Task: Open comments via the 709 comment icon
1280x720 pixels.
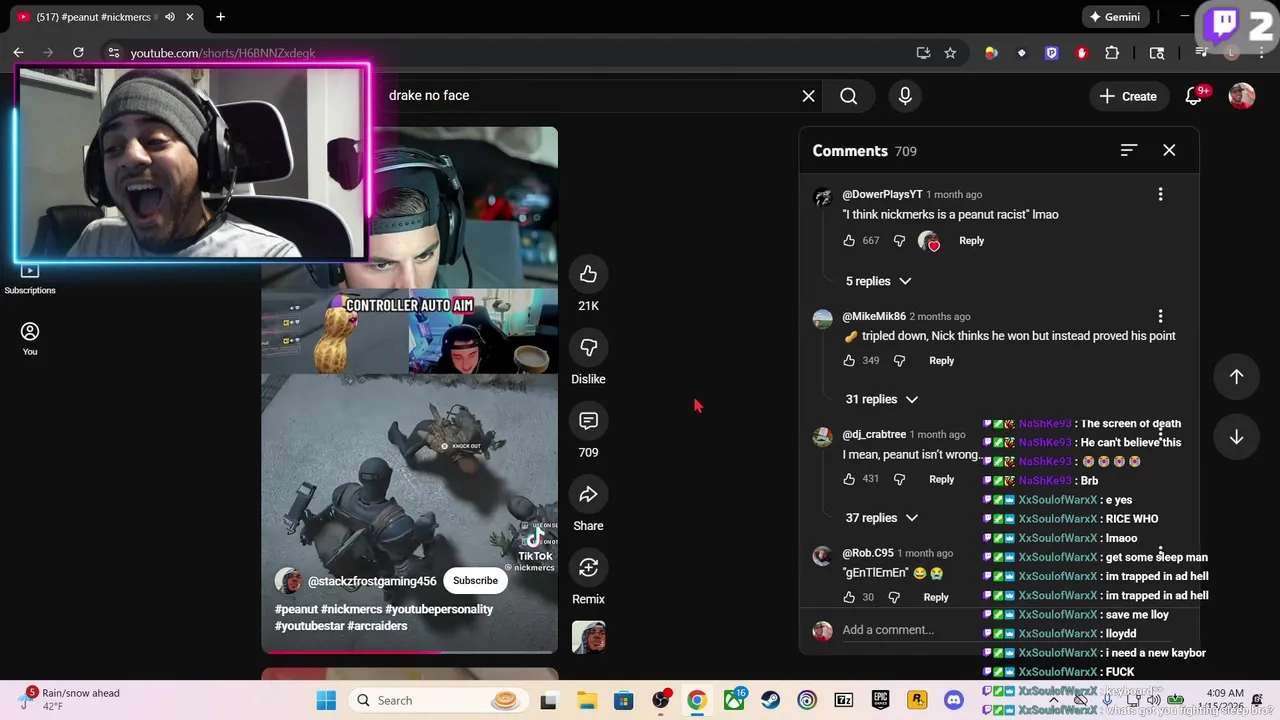Action: (x=588, y=421)
